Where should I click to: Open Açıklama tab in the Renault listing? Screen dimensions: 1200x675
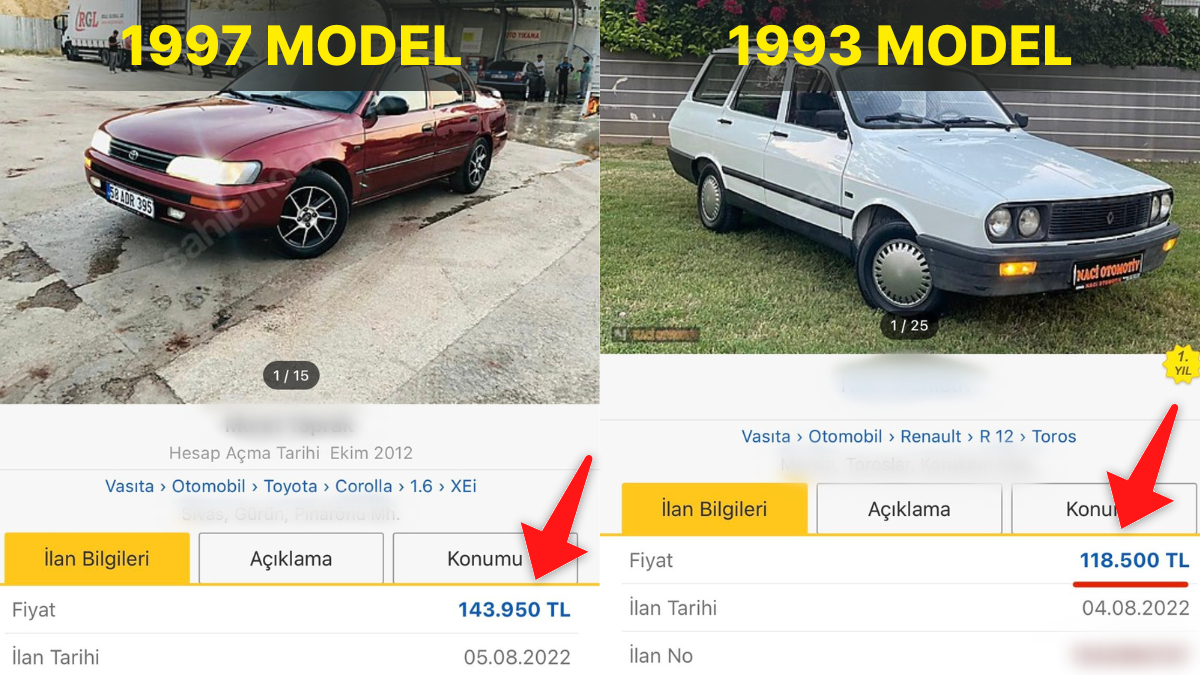[909, 509]
